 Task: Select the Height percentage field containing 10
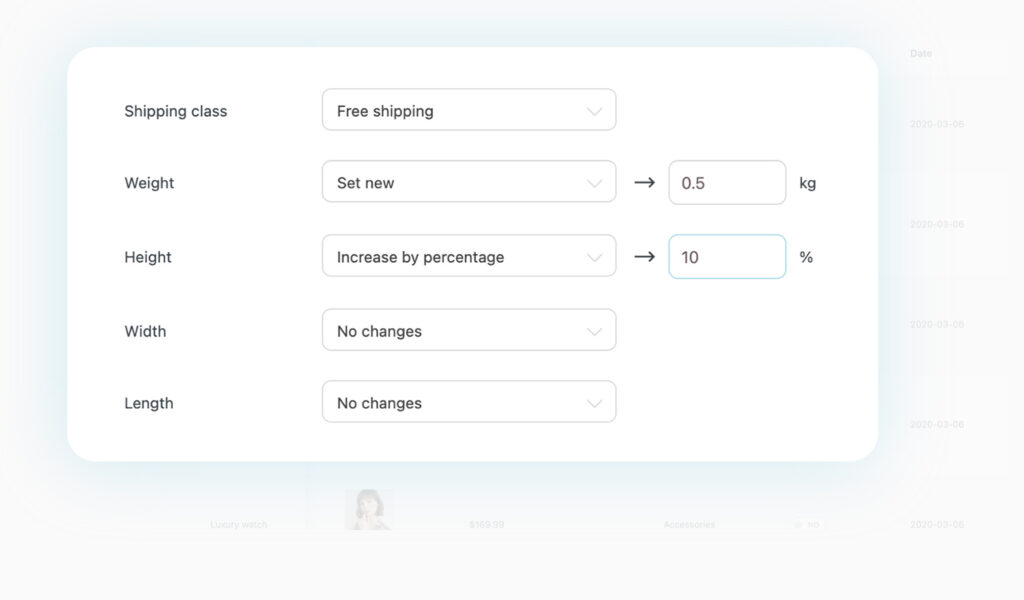727,256
